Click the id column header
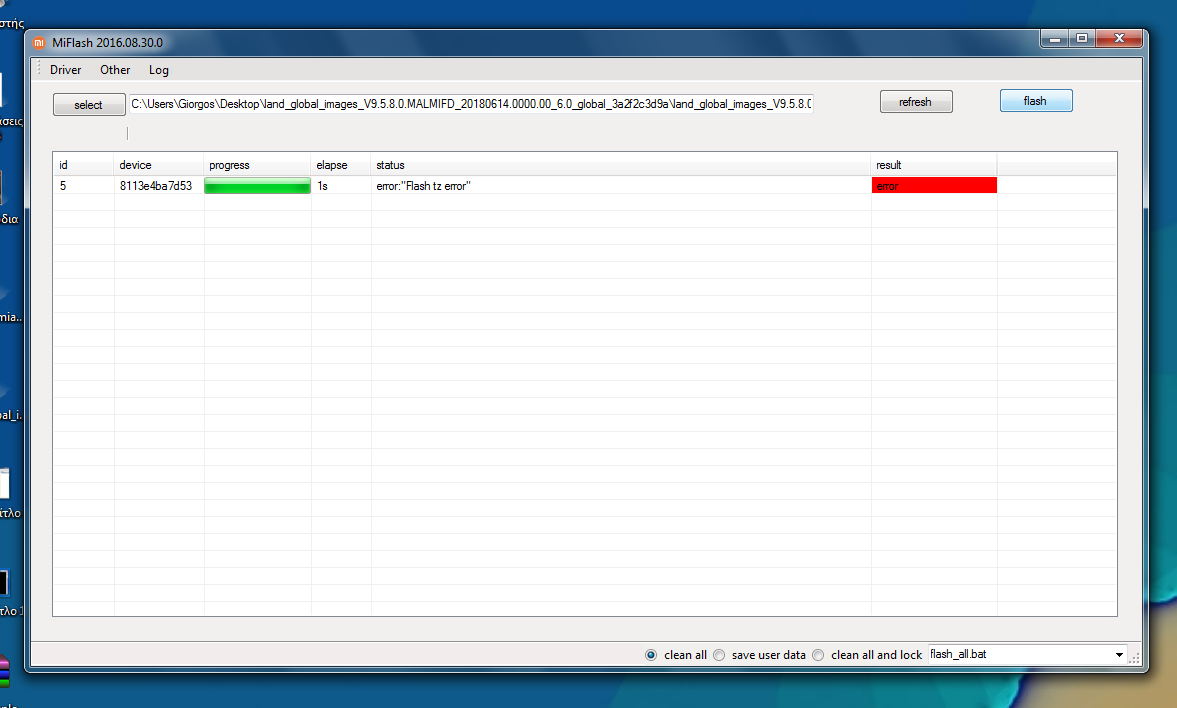1177x708 pixels. 83,165
